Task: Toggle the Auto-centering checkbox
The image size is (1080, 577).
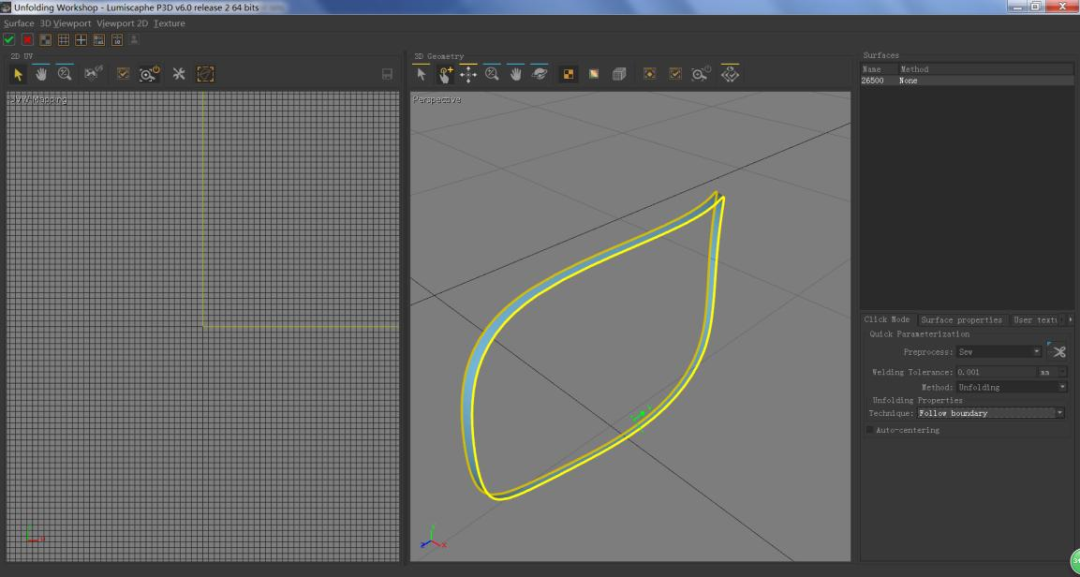Action: [870, 430]
